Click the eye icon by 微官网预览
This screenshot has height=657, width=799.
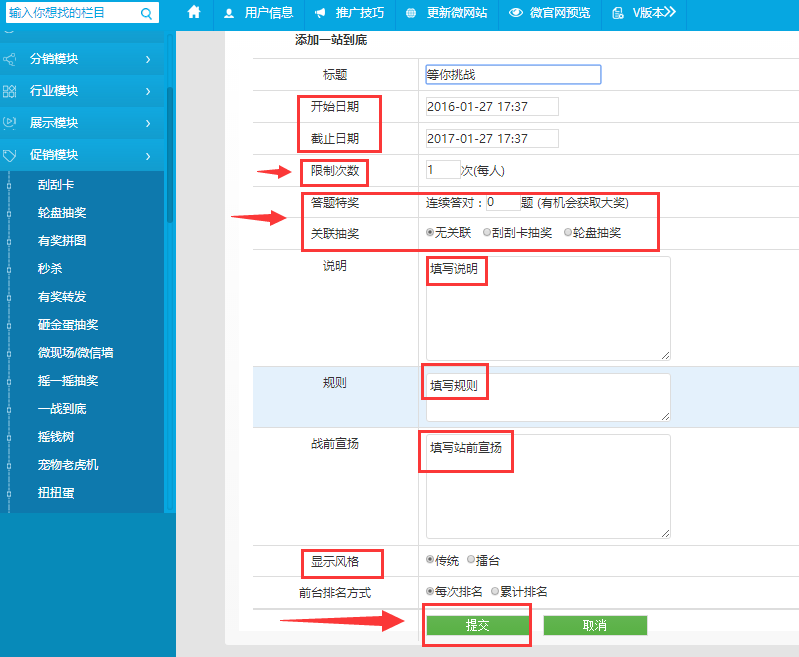[x=516, y=13]
